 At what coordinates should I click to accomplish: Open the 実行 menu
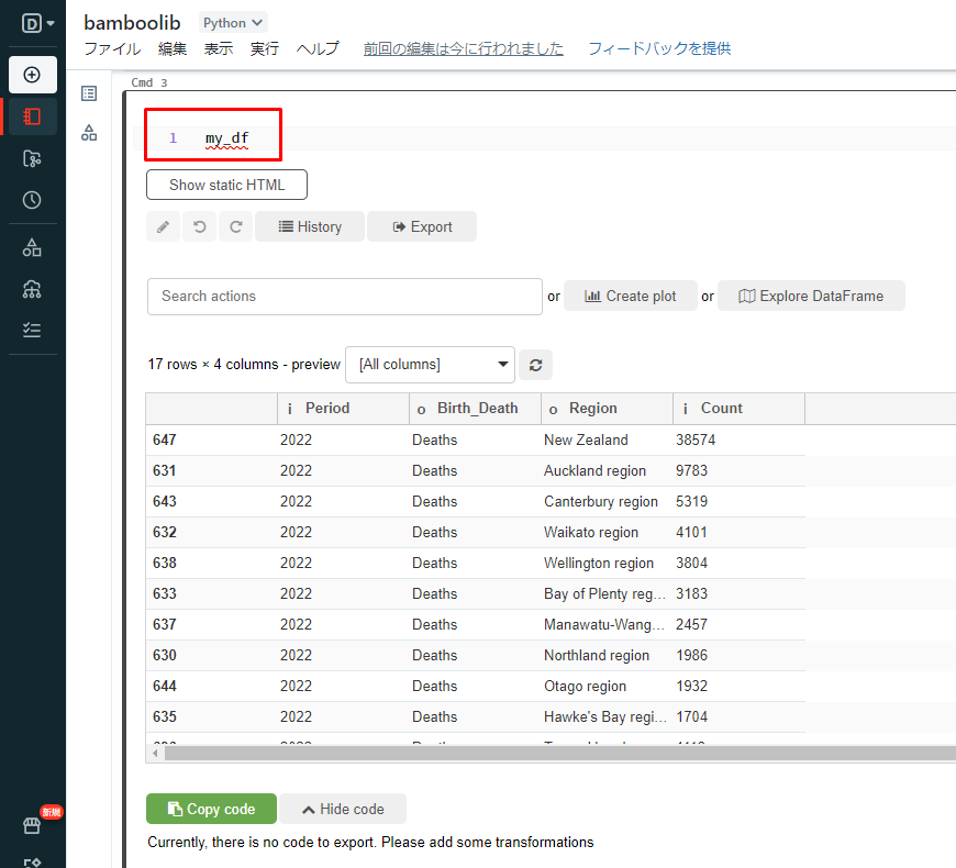click(264, 48)
